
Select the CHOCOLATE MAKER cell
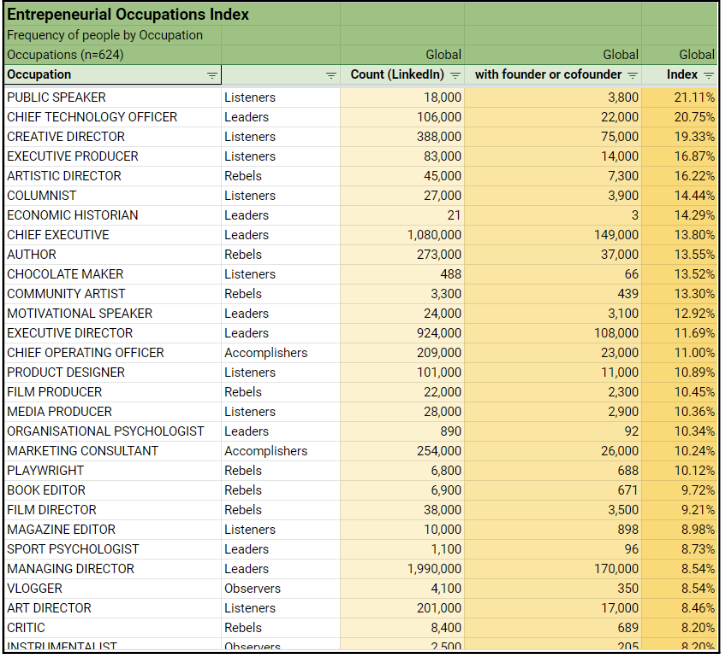point(113,274)
